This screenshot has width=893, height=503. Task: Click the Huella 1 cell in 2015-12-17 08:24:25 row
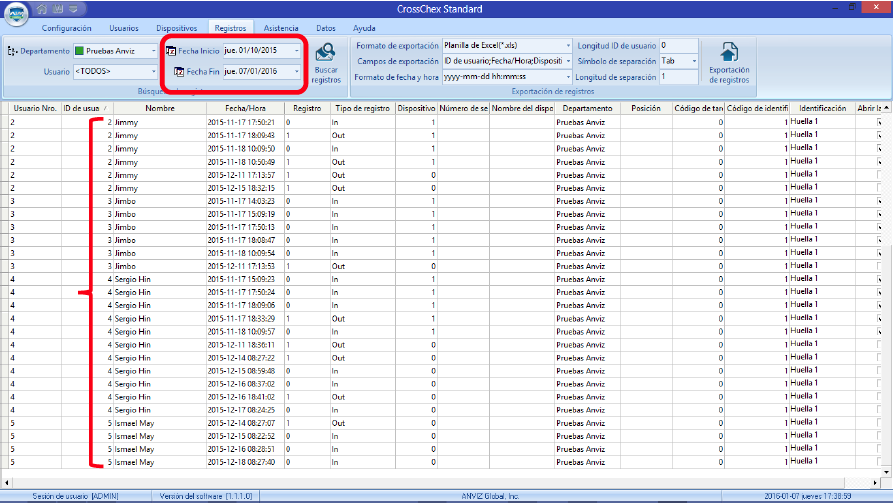tap(822, 409)
